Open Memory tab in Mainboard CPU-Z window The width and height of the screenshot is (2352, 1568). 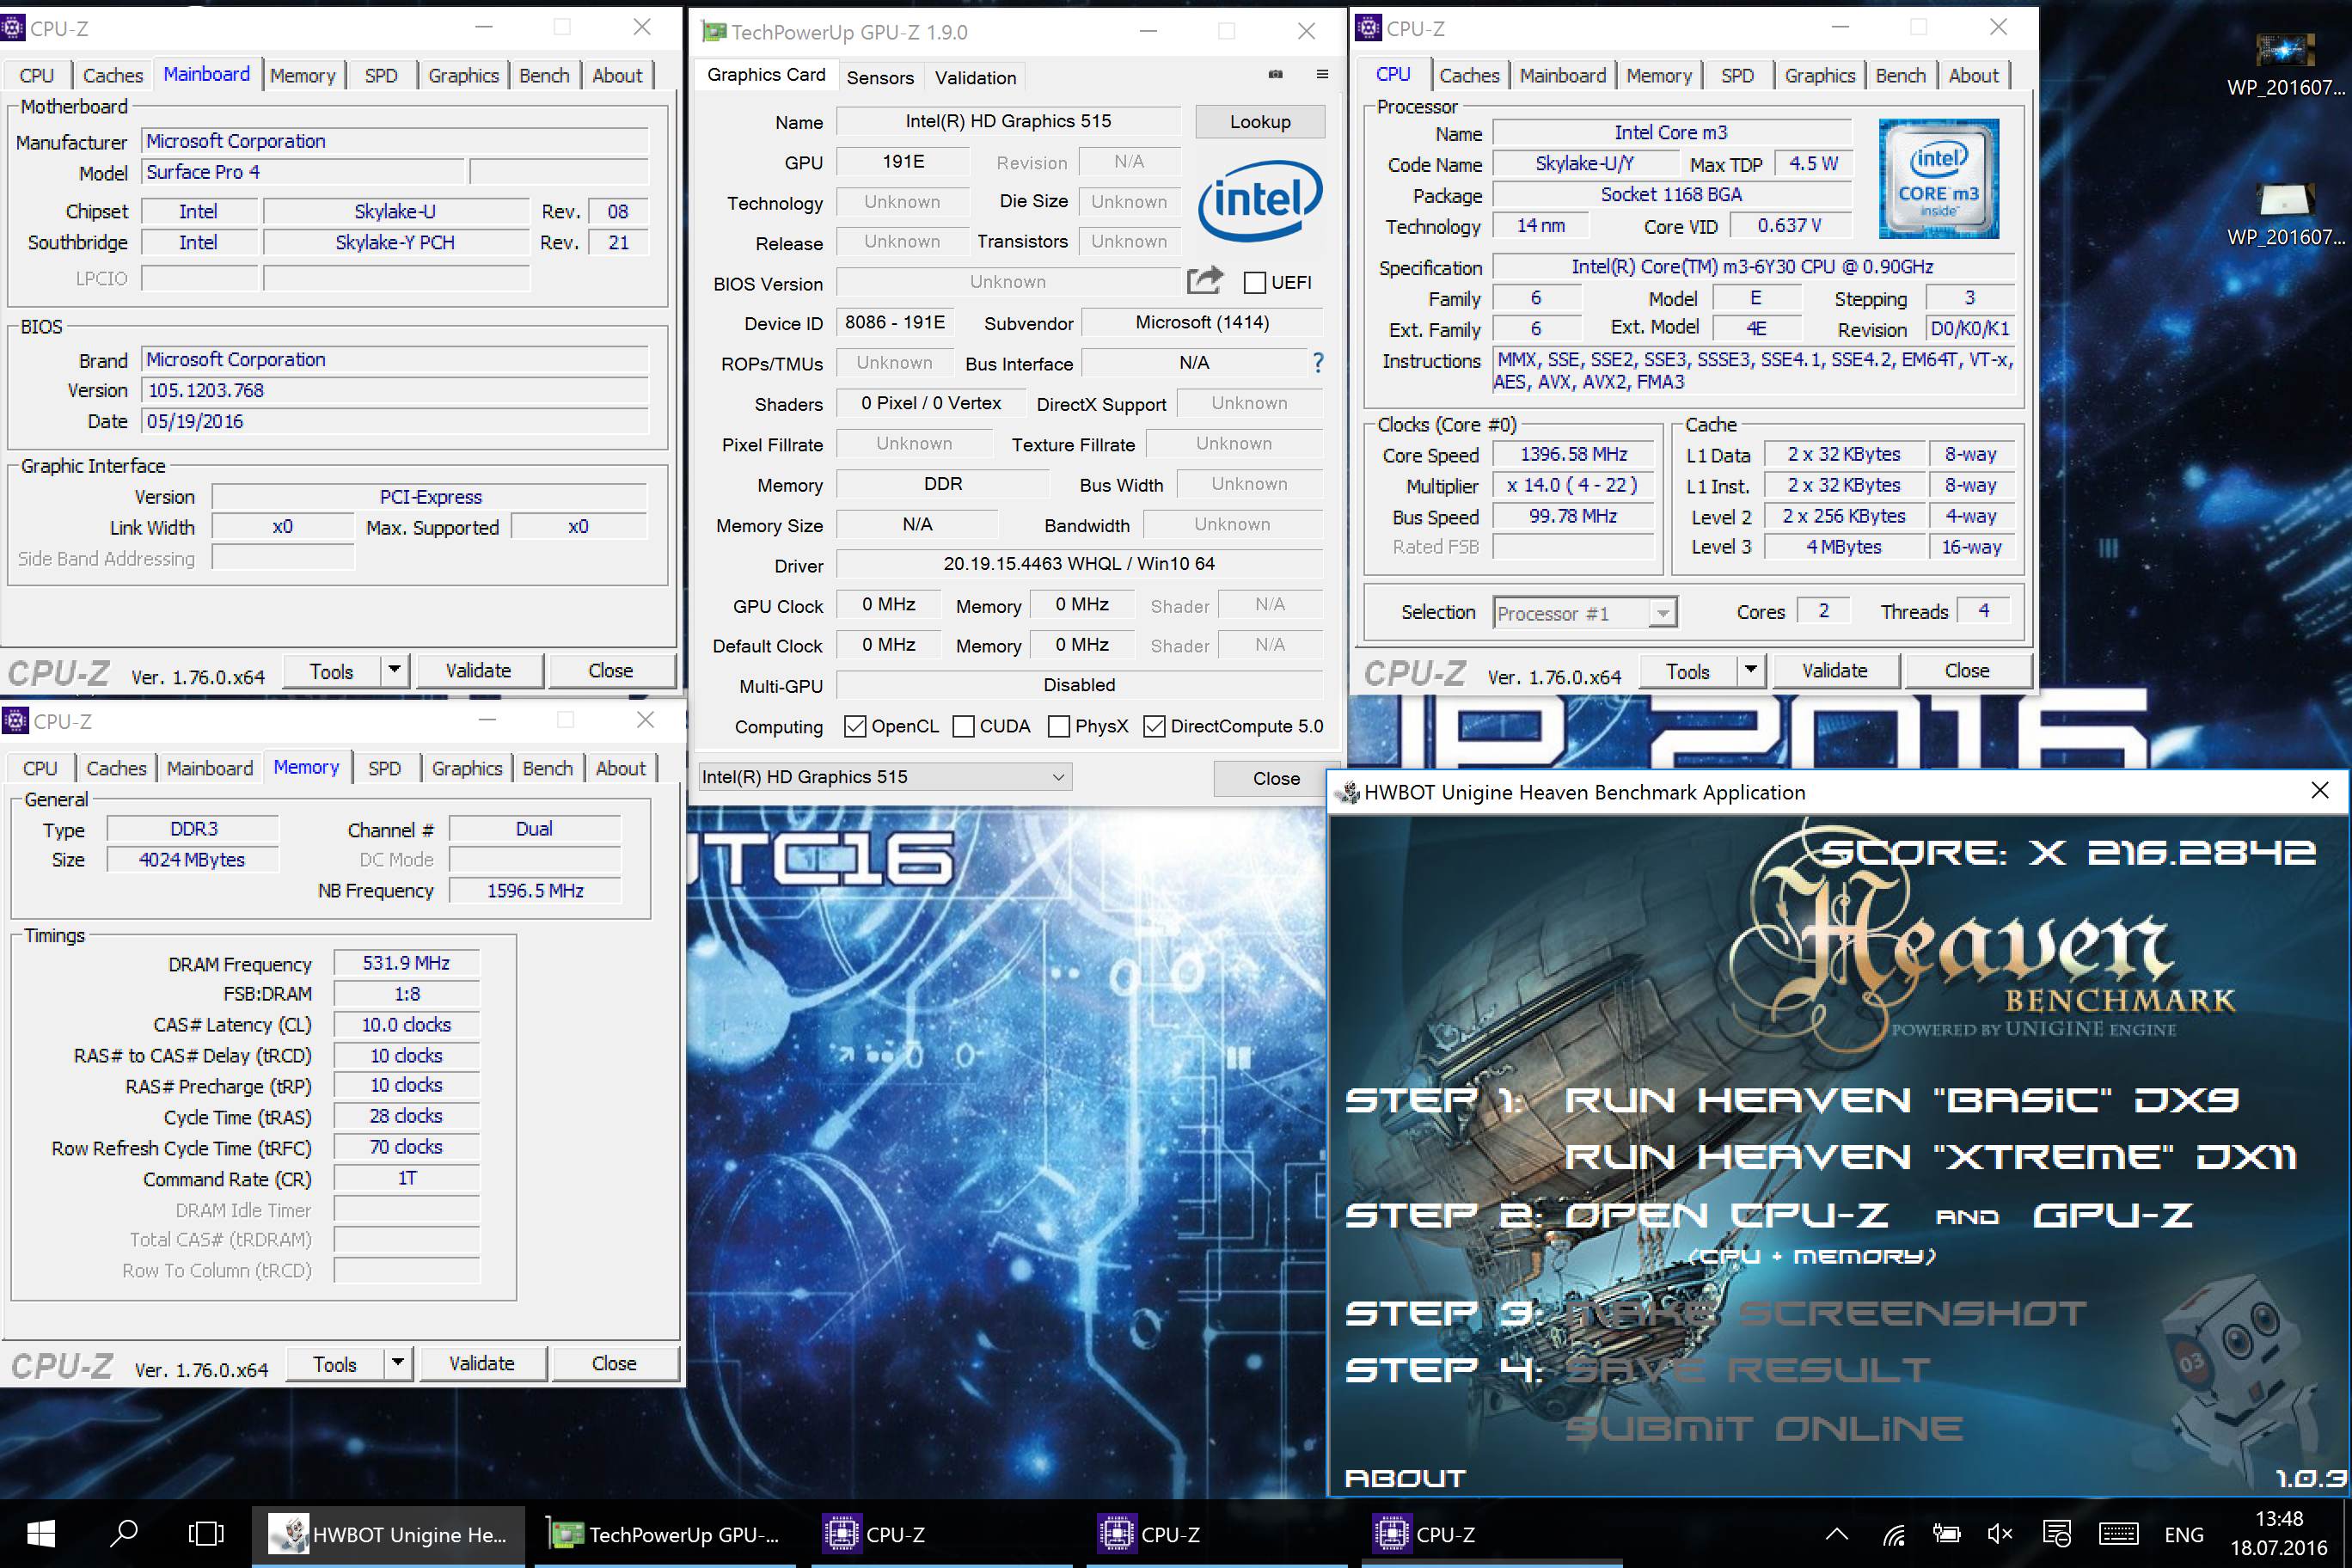[302, 75]
